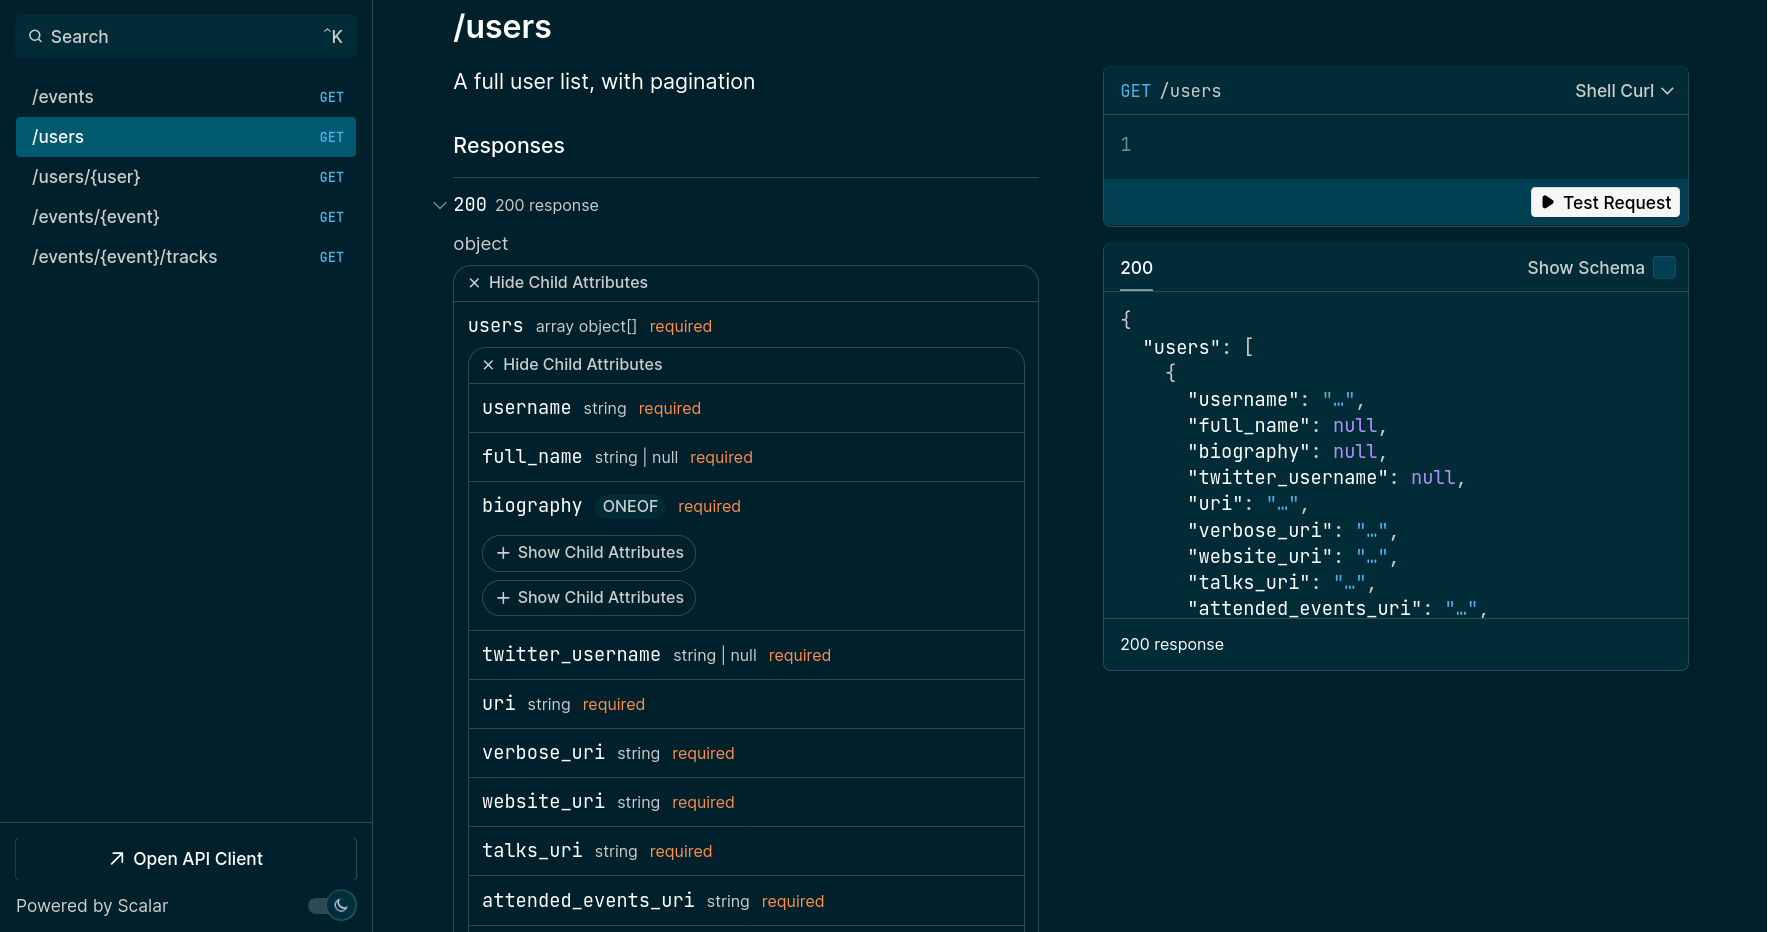Viewport: 1768px width, 932px height.
Task: Click the plus icon of first Show Child Attributes
Action: 503,553
